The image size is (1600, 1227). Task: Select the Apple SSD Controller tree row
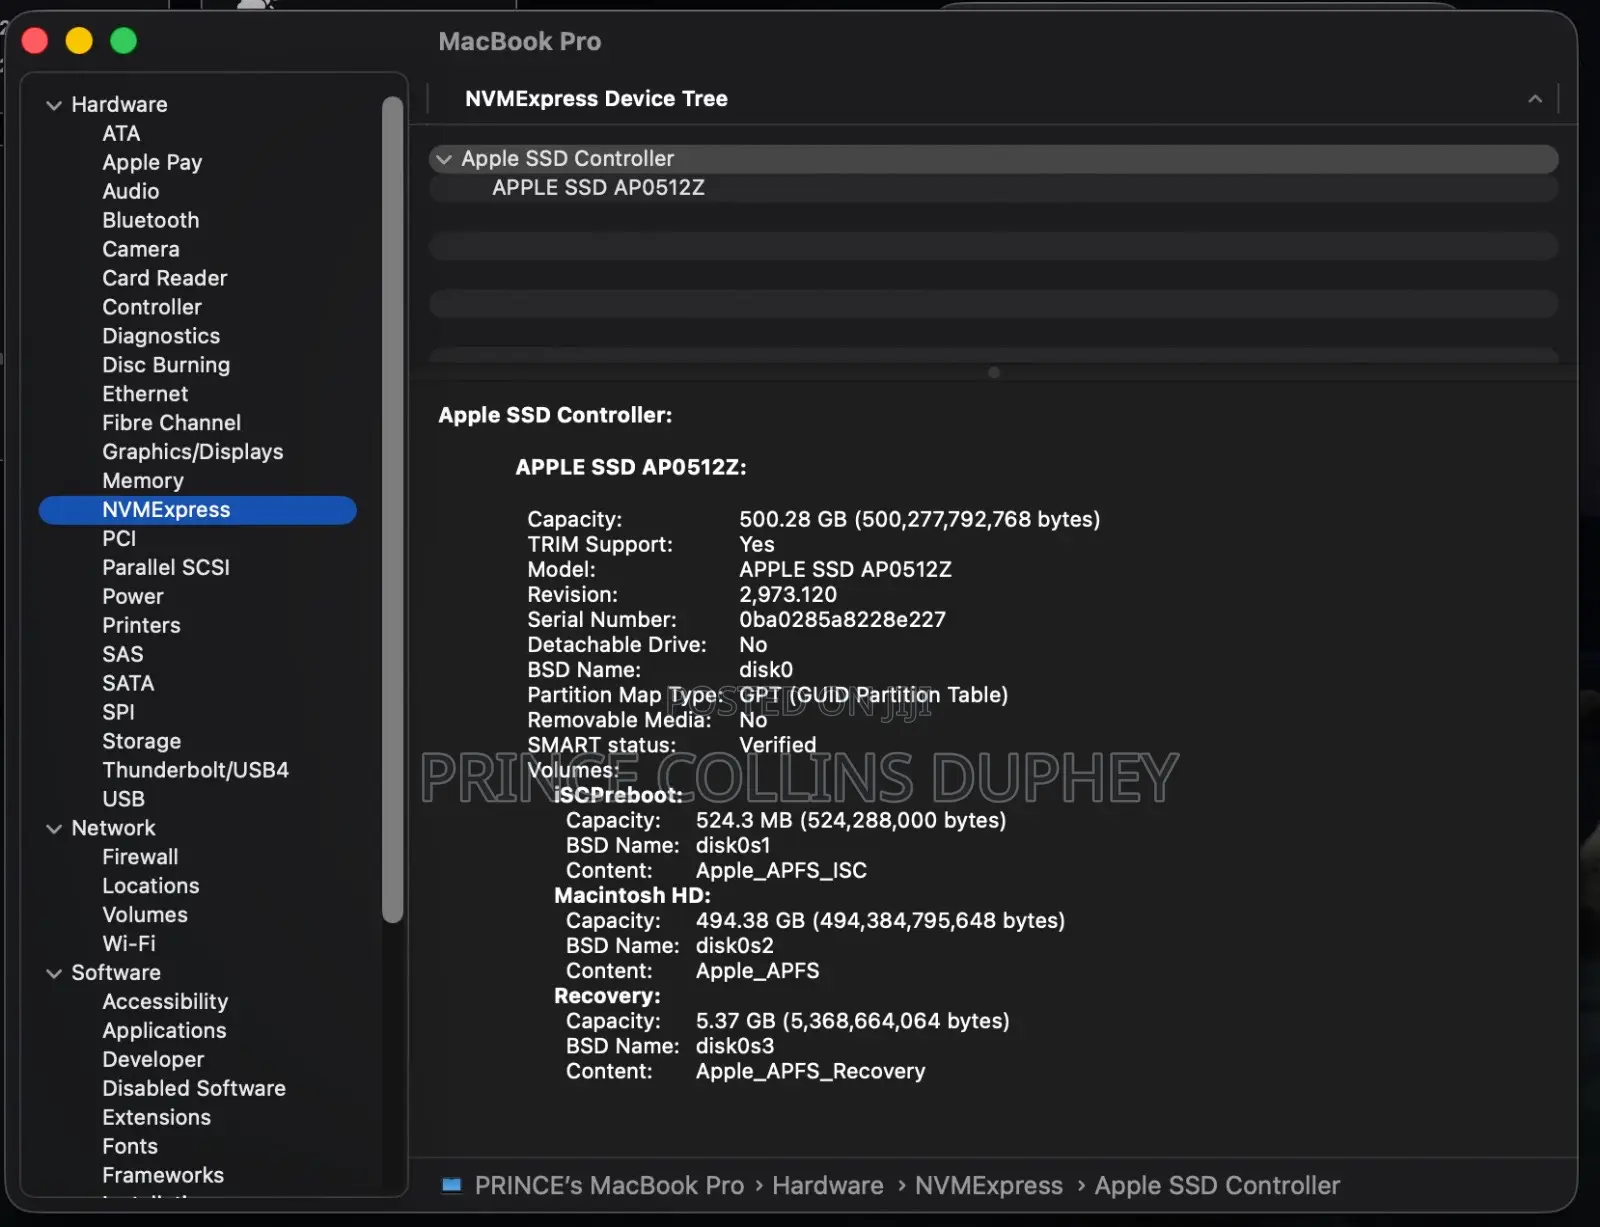click(x=993, y=159)
